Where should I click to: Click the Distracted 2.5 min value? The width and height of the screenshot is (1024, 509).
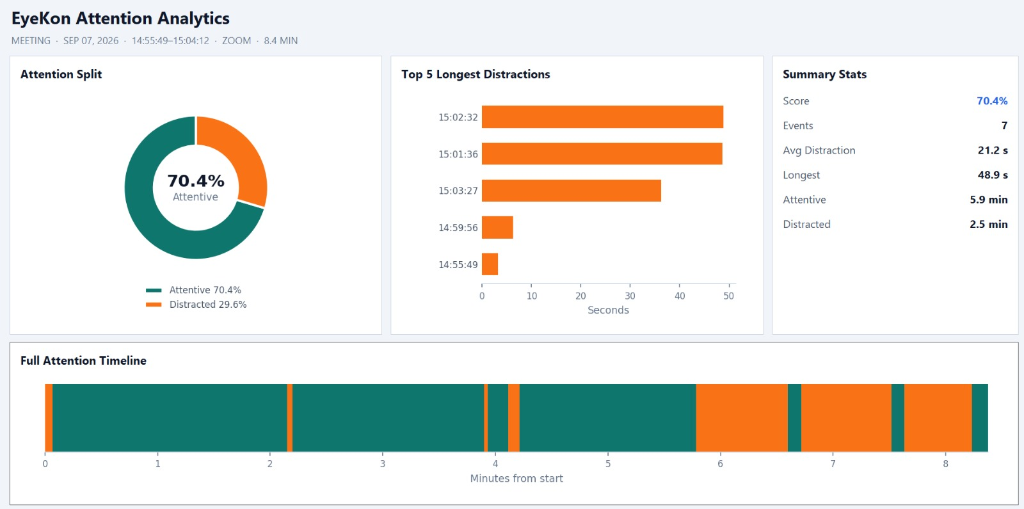point(989,224)
